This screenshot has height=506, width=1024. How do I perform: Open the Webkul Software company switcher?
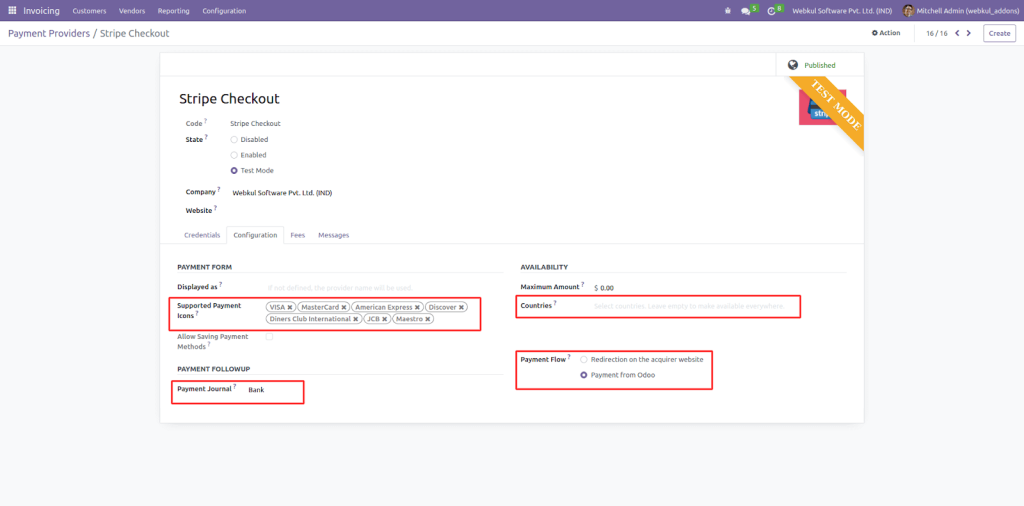[841, 11]
